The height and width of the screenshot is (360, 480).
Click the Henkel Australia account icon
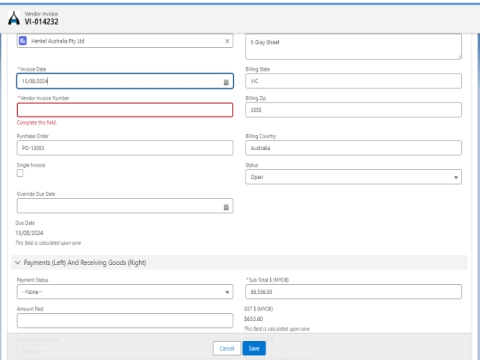tap(23, 41)
